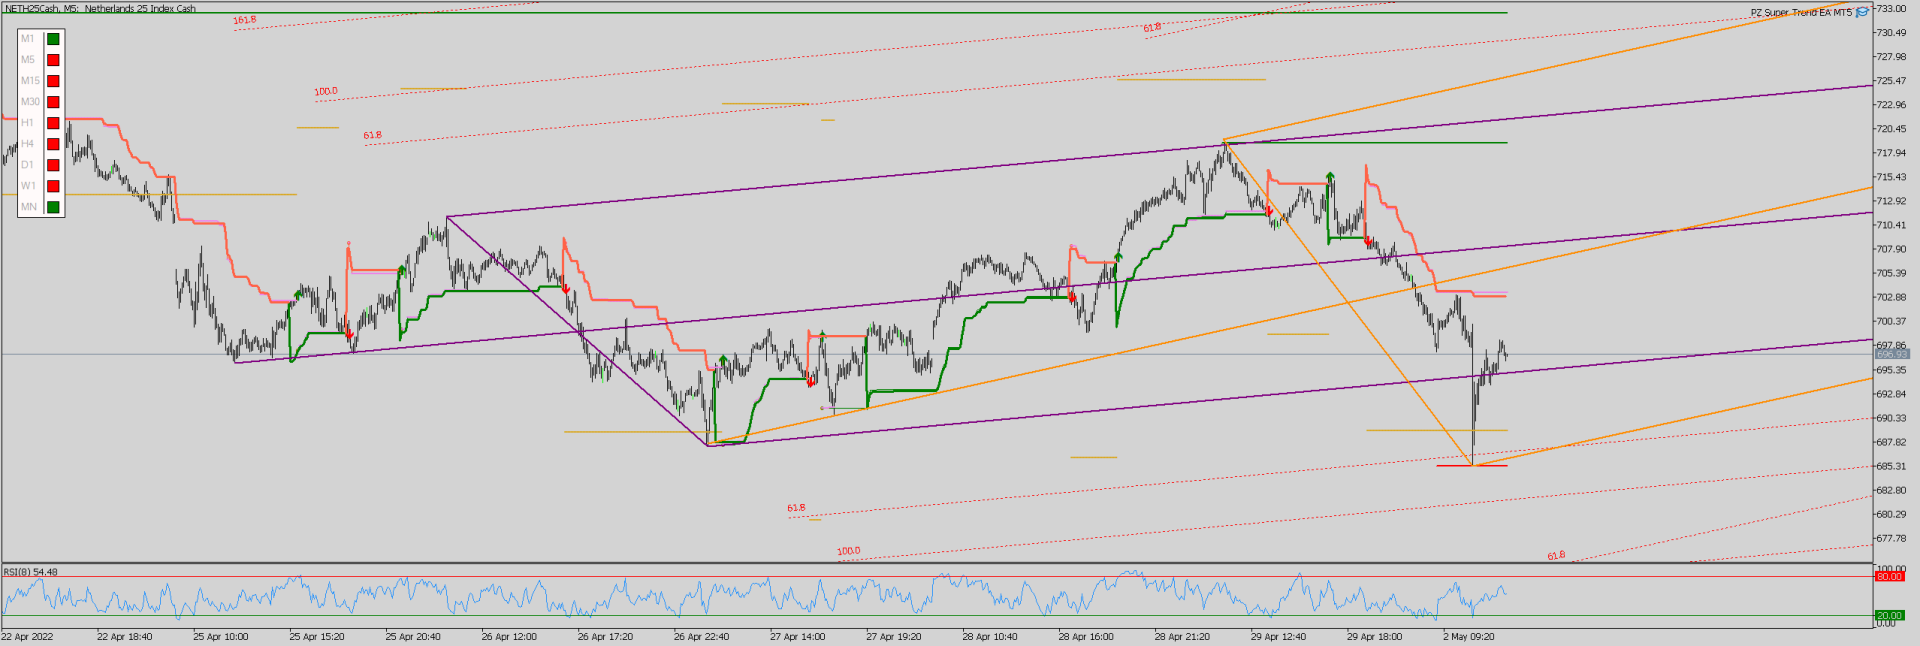Click the red M5 trend indicator square
This screenshot has width=1920, height=646.
pyautogui.click(x=53, y=60)
